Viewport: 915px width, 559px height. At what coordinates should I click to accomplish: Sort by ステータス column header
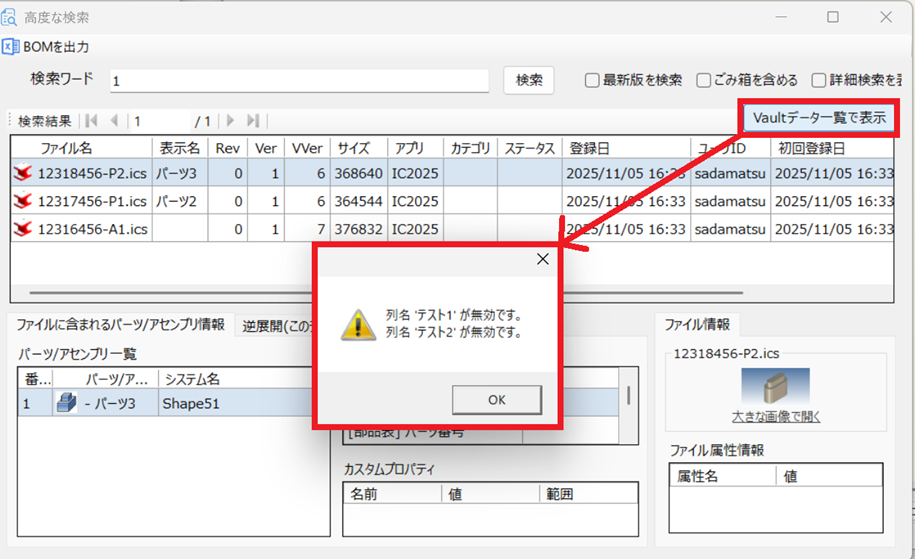(x=530, y=148)
